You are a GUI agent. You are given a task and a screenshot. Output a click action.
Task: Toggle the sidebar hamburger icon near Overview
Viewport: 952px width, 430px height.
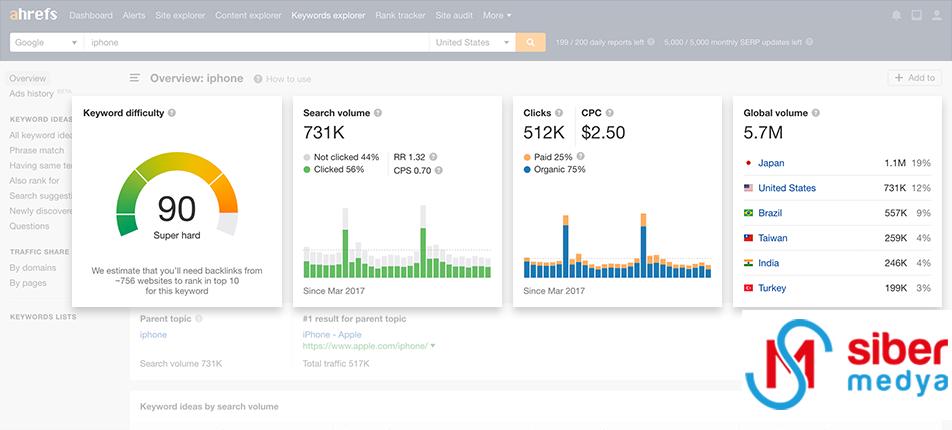tap(135, 78)
